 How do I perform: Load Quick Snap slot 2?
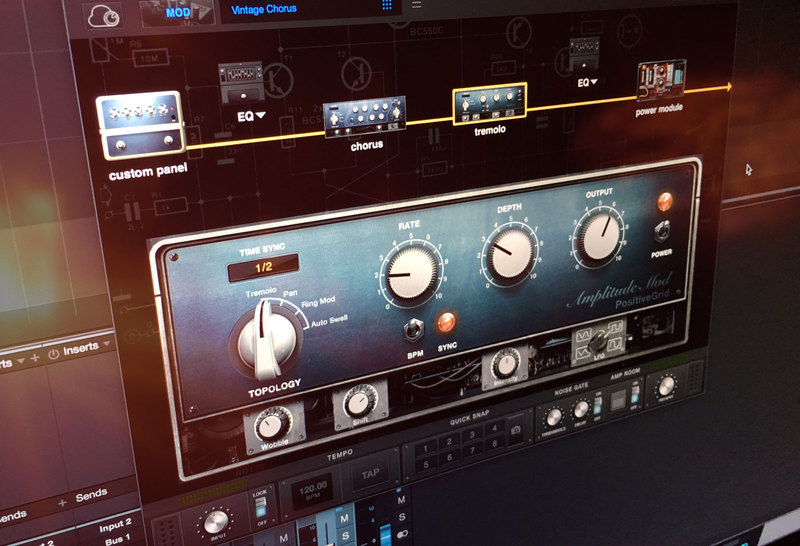tap(448, 442)
